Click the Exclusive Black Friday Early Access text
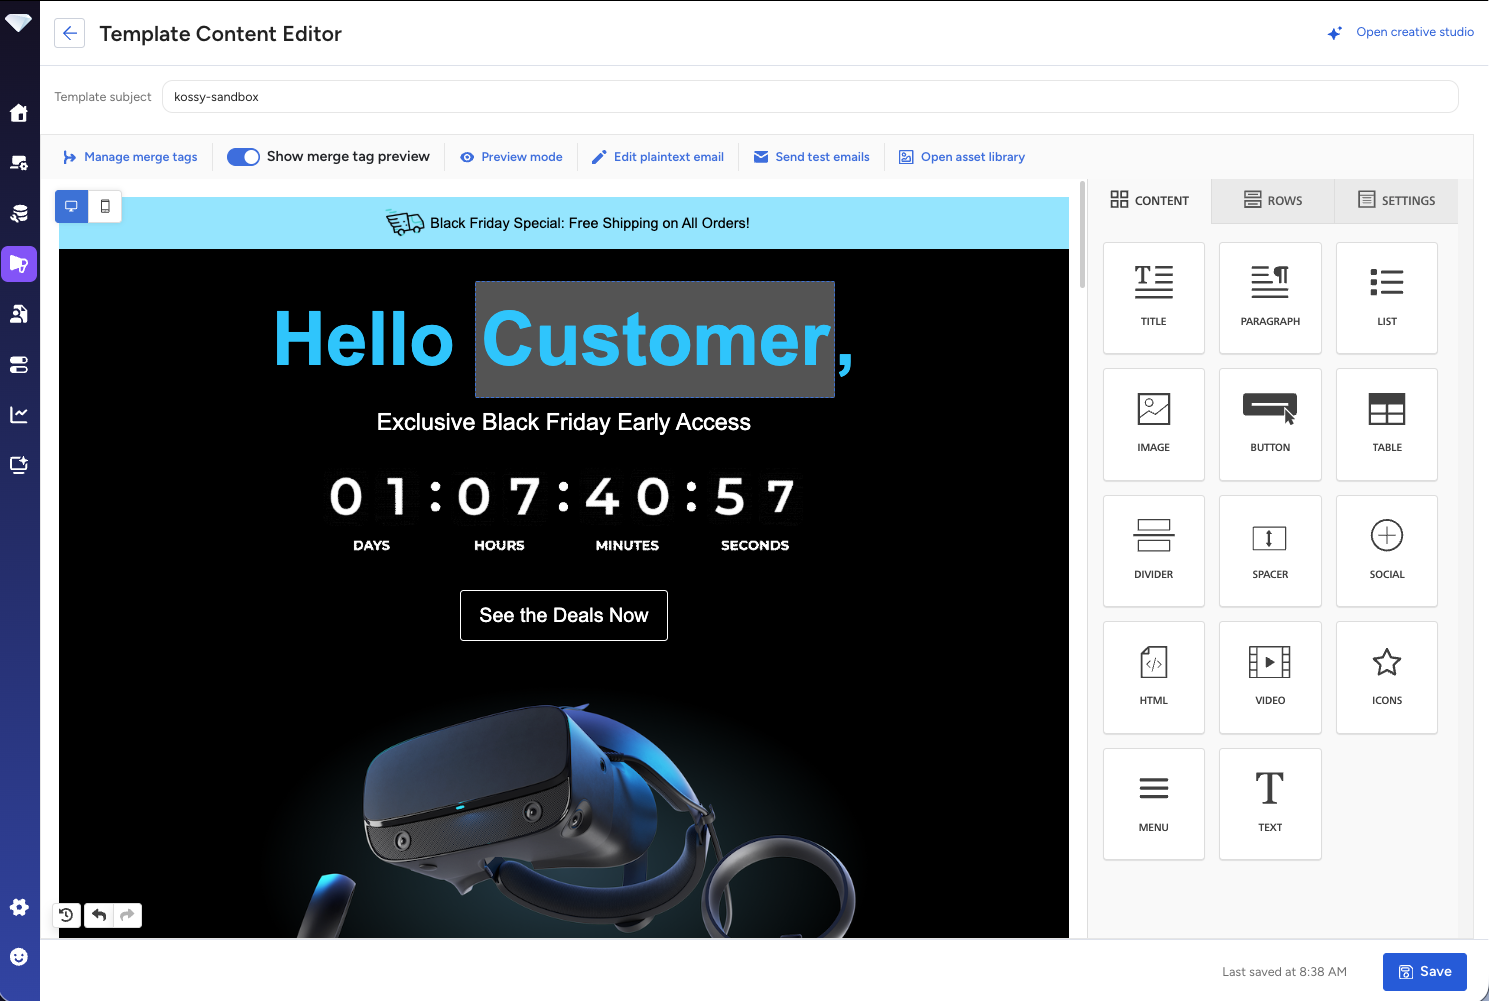 564,422
